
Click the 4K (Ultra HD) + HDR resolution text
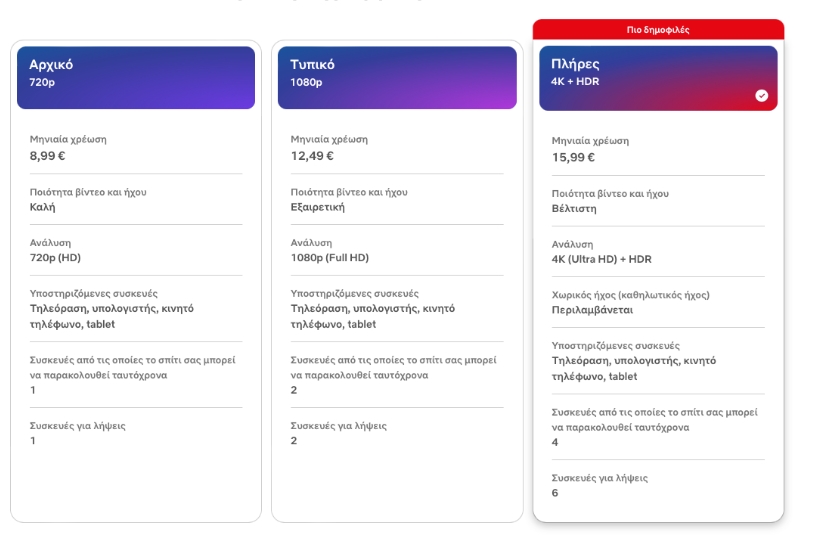point(602,260)
